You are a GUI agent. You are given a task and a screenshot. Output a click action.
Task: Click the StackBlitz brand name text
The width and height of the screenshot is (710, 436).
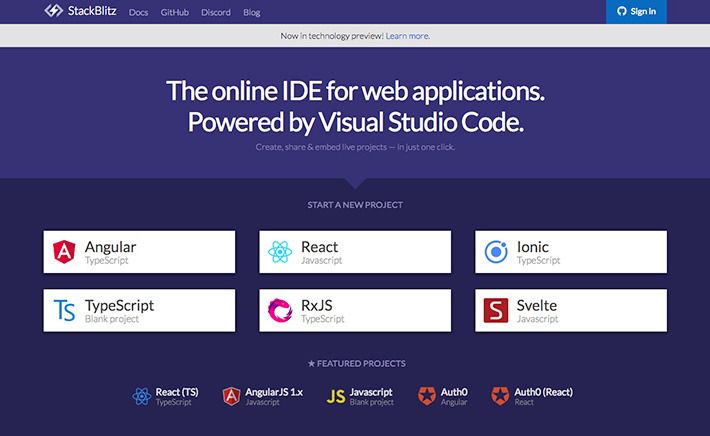click(92, 11)
